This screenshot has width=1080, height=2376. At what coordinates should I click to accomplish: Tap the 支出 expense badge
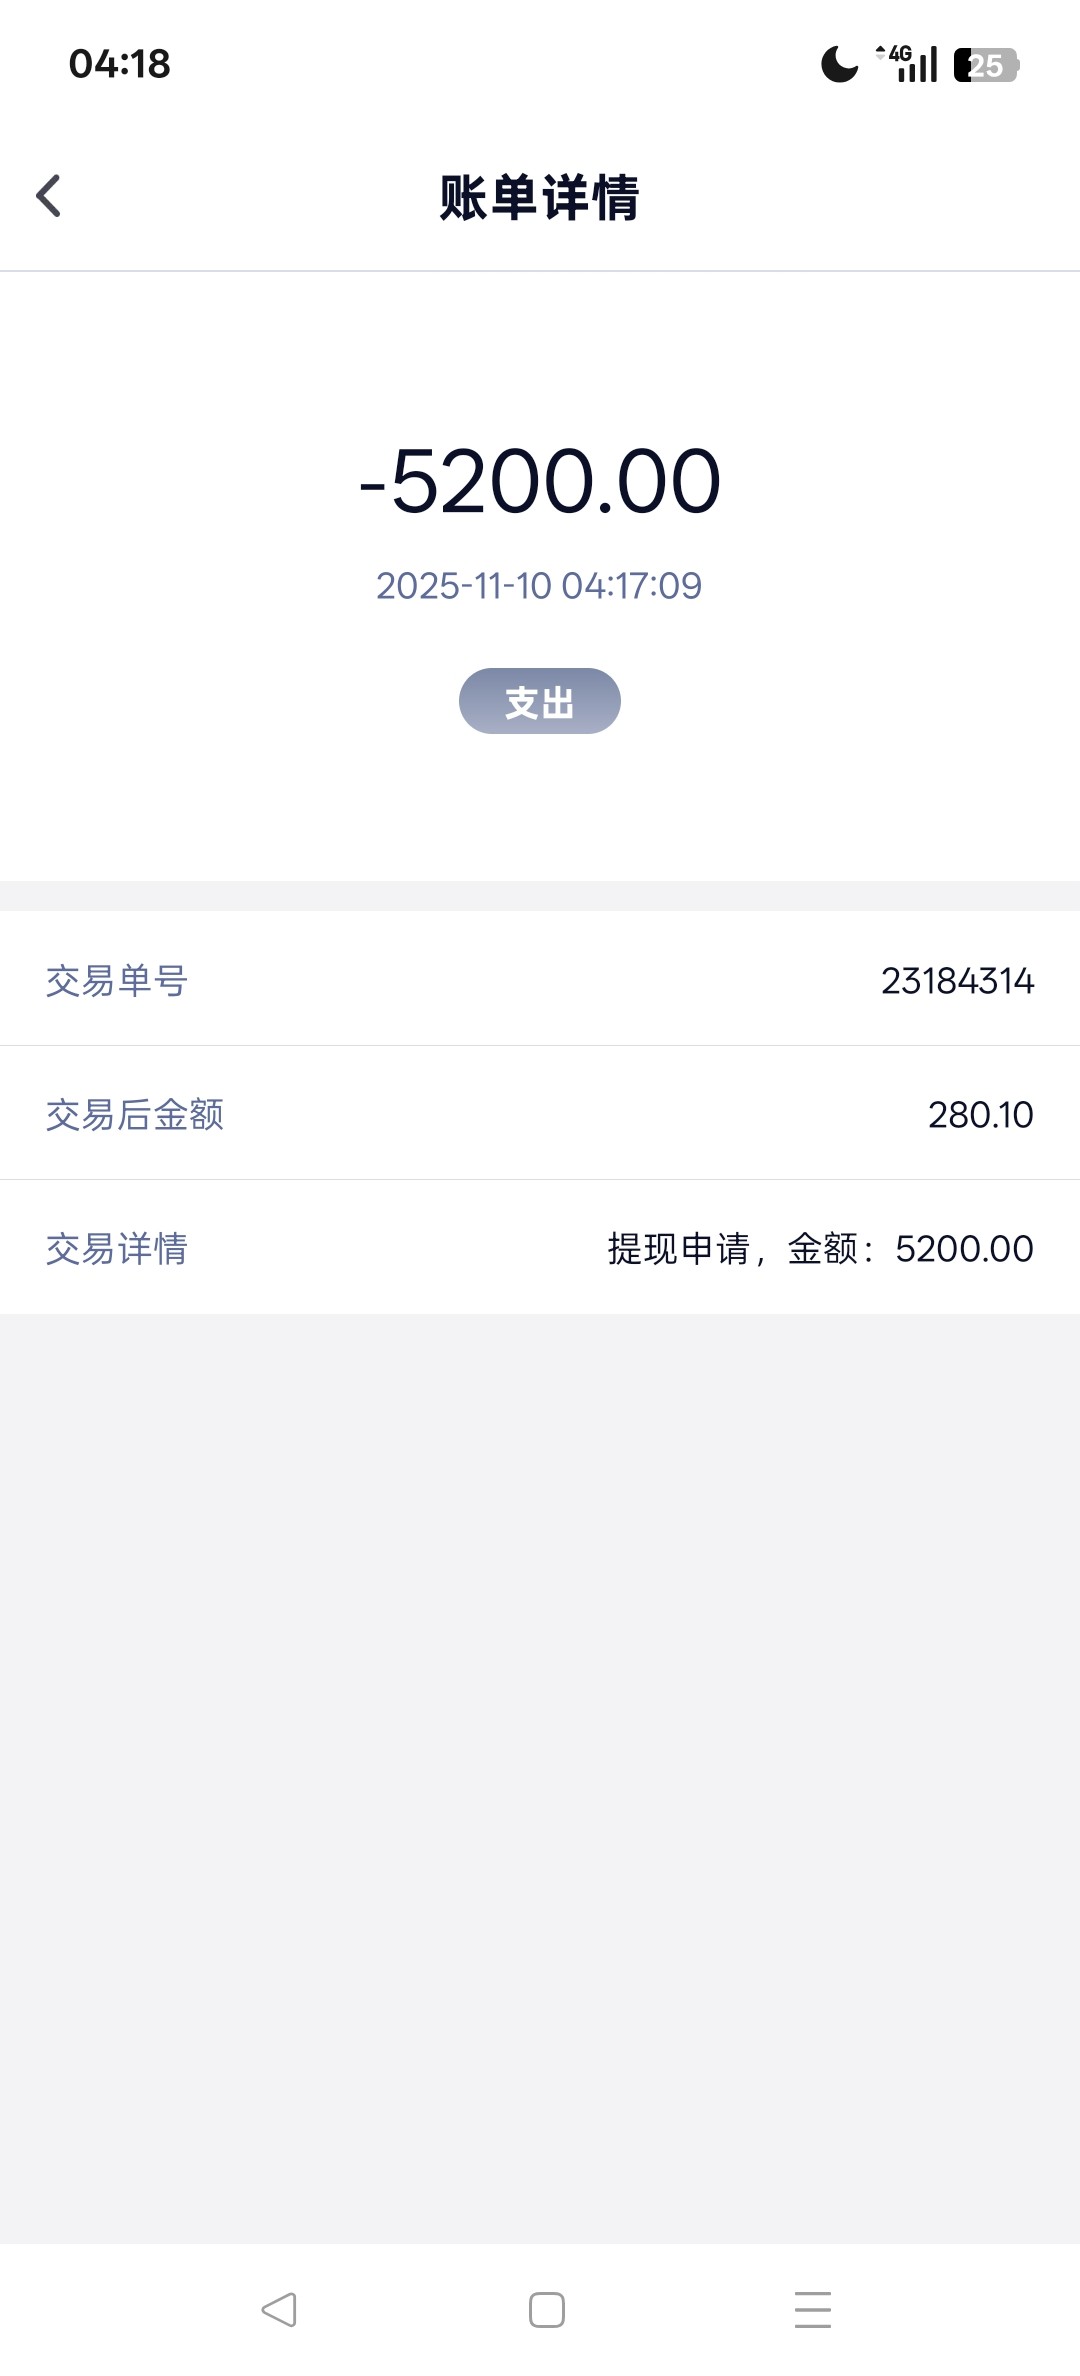coord(539,701)
